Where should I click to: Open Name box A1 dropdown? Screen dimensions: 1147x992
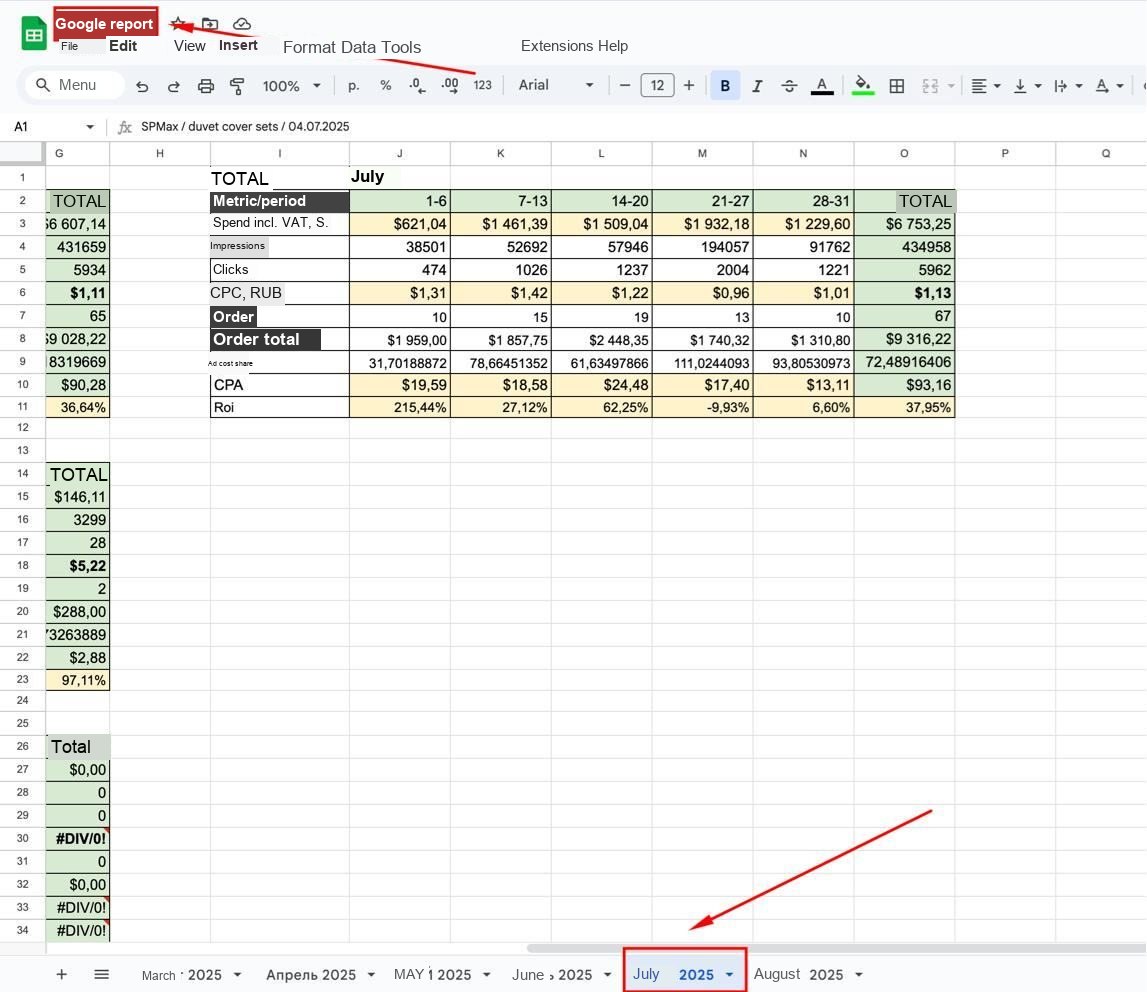pyautogui.click(x=90, y=127)
